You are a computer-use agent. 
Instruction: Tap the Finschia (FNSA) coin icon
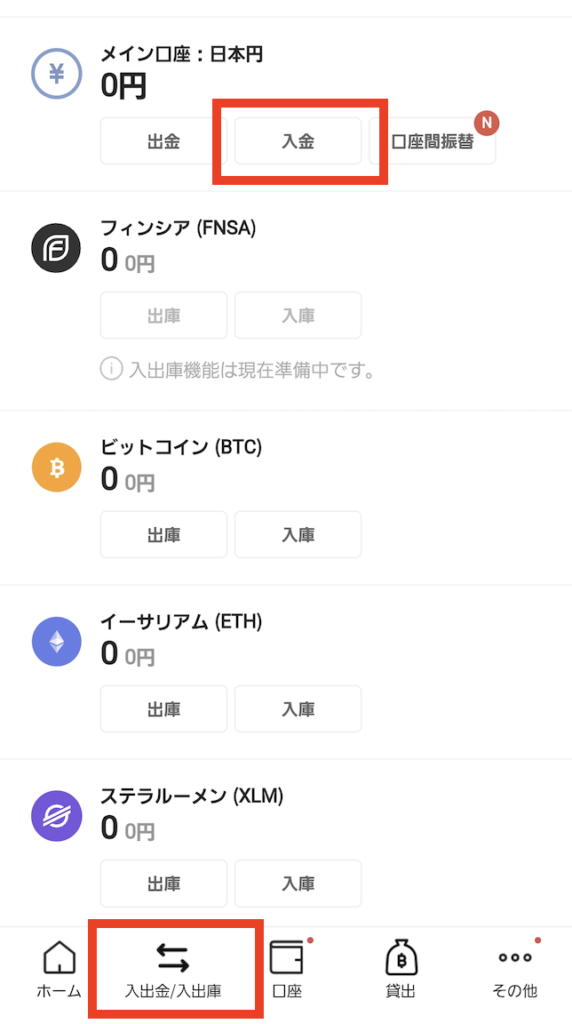[x=57, y=249]
